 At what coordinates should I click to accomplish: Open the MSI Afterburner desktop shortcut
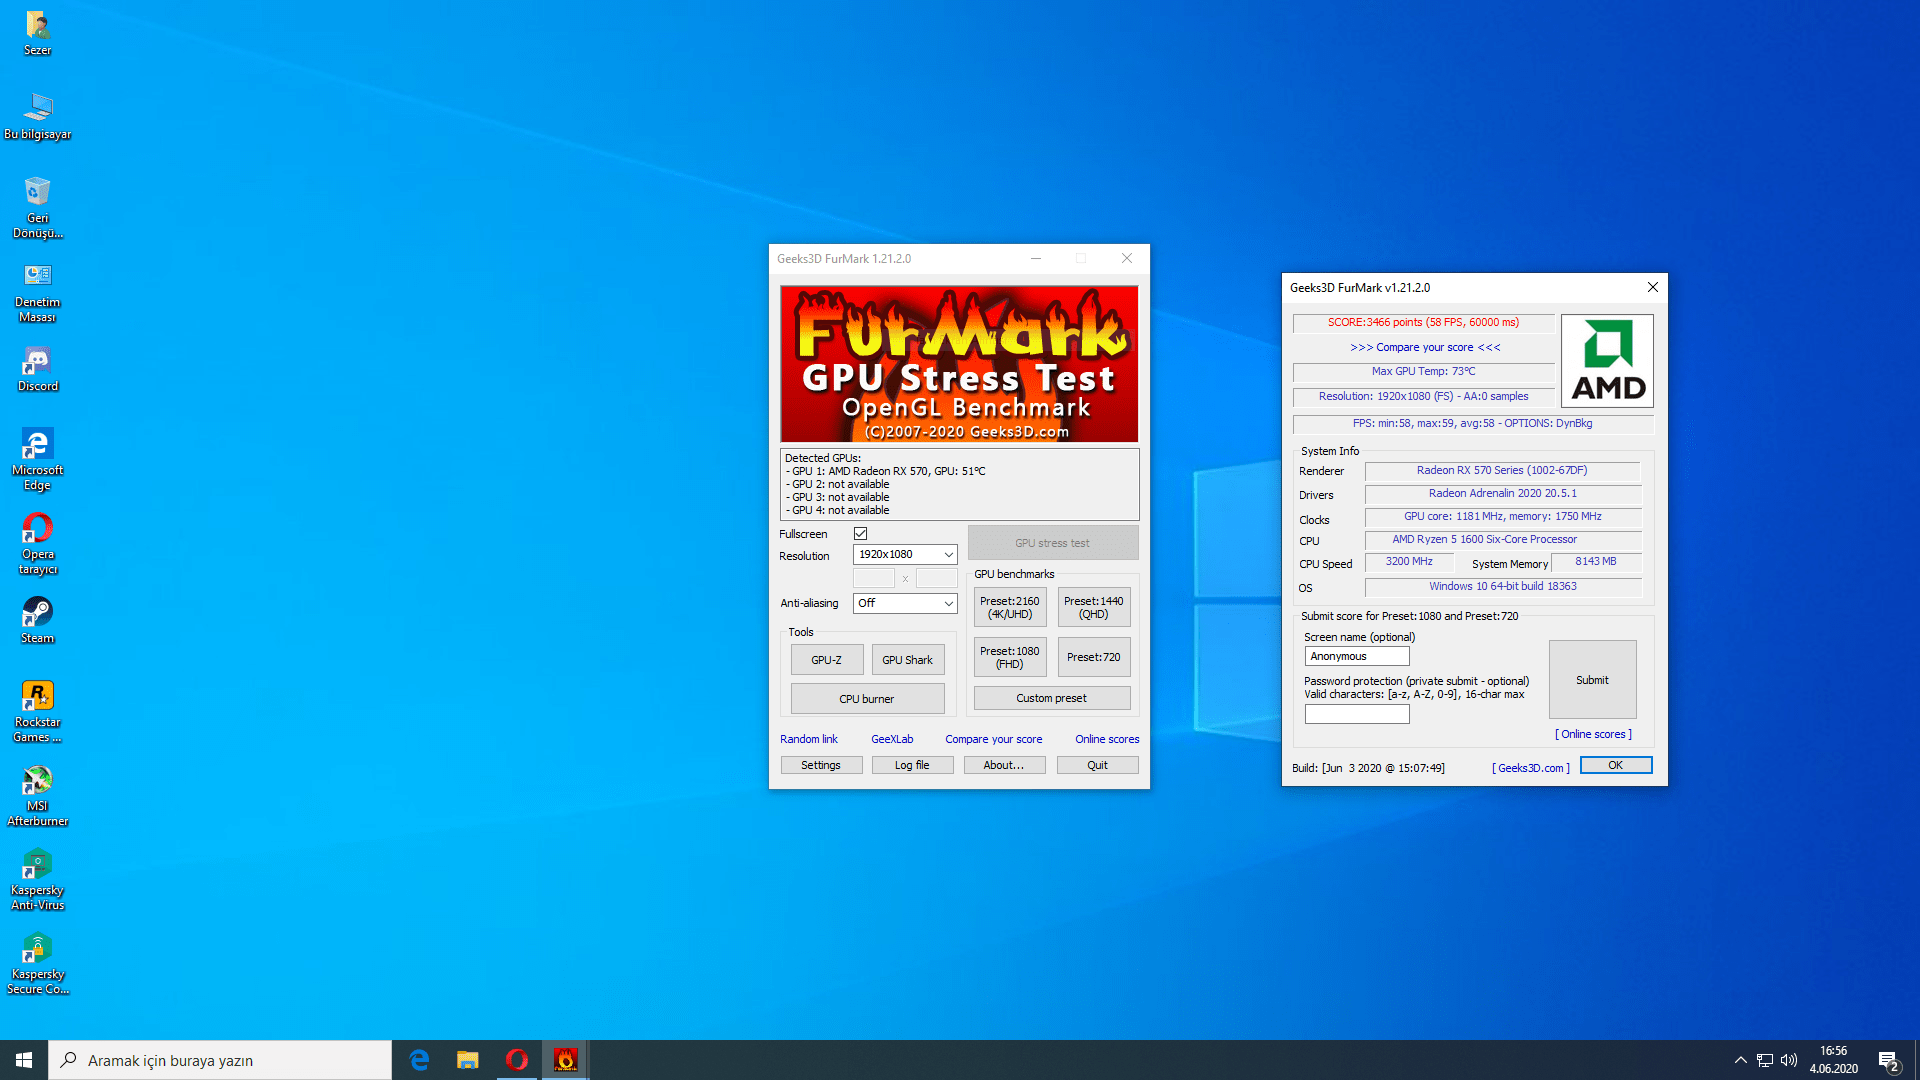click(x=38, y=780)
